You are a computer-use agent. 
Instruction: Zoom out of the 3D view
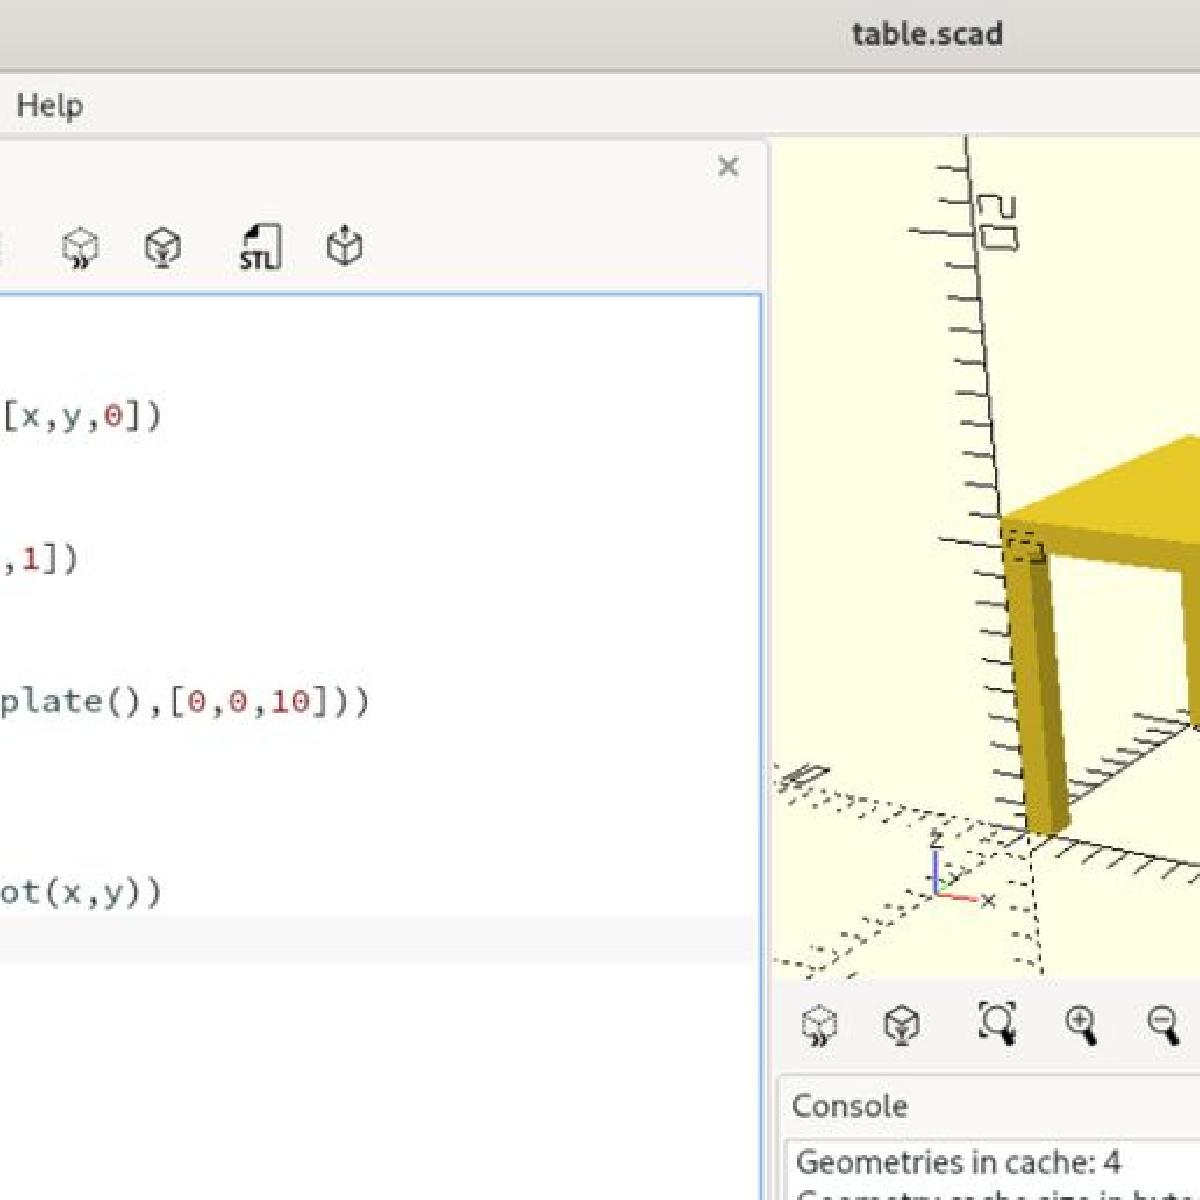coord(1163,1025)
